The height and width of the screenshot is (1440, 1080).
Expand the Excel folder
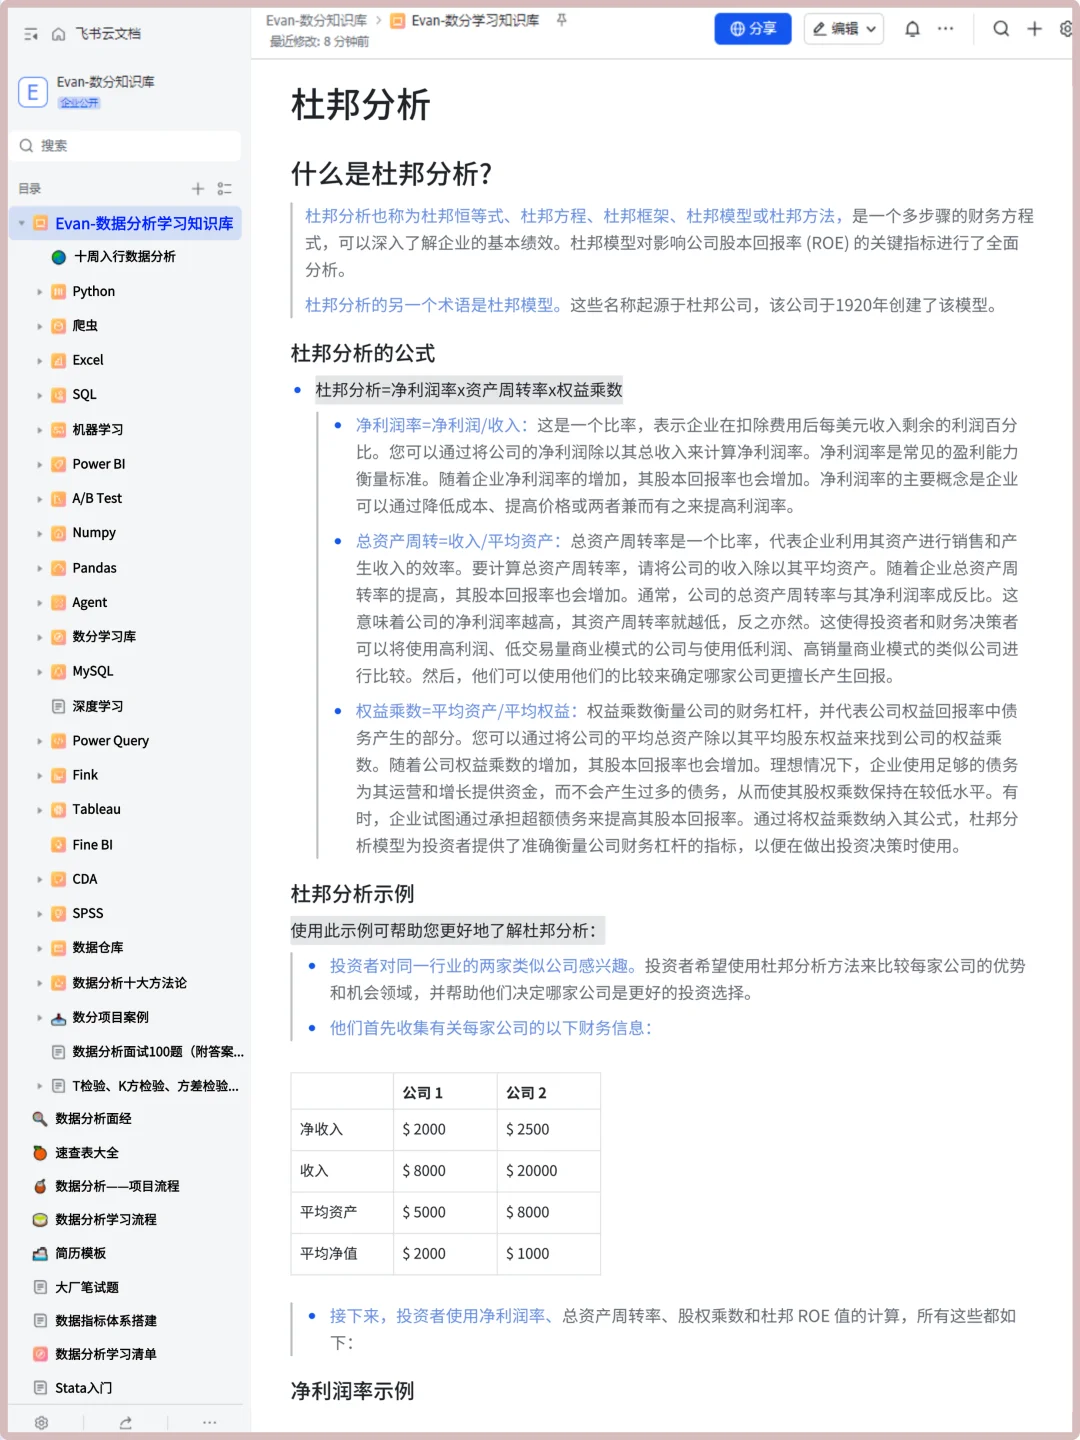point(40,361)
